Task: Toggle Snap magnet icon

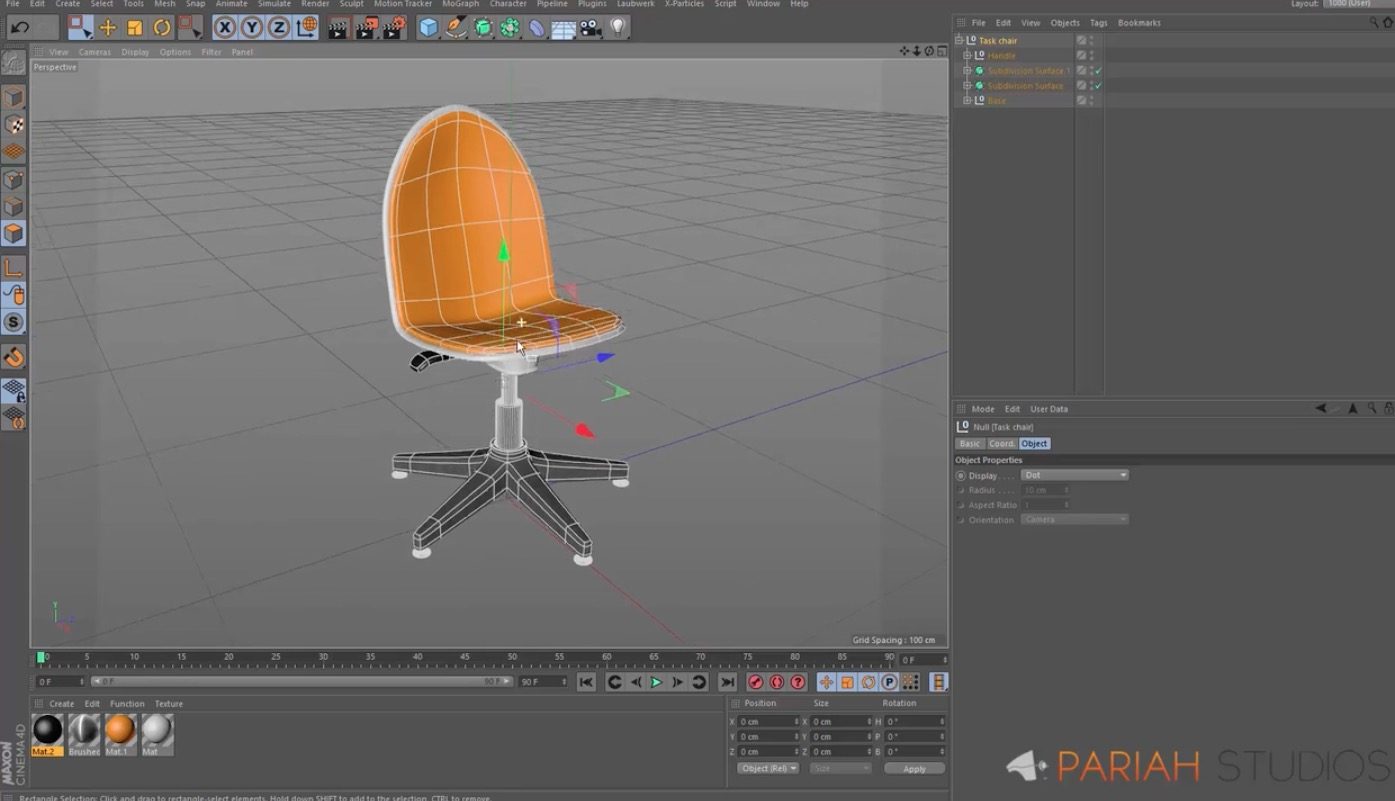Action: (x=14, y=357)
